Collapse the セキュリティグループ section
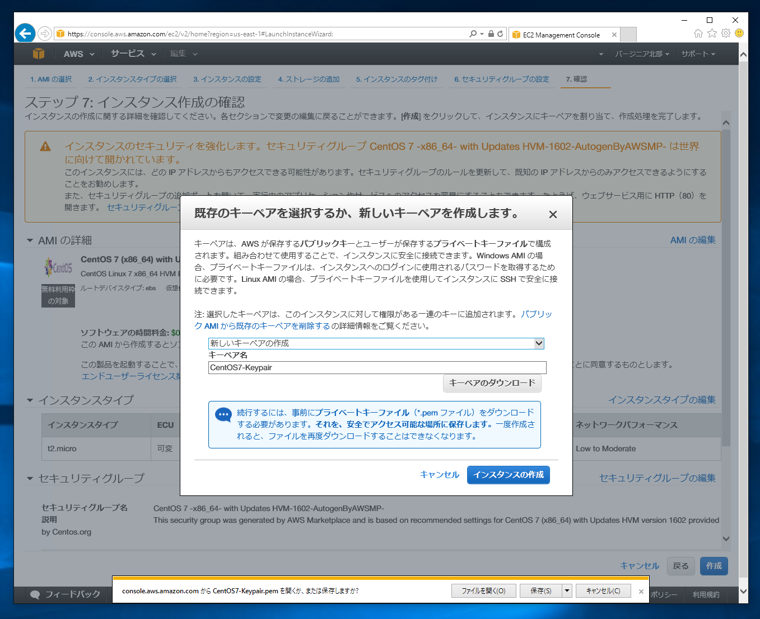This screenshot has height=619, width=760. coord(30,478)
